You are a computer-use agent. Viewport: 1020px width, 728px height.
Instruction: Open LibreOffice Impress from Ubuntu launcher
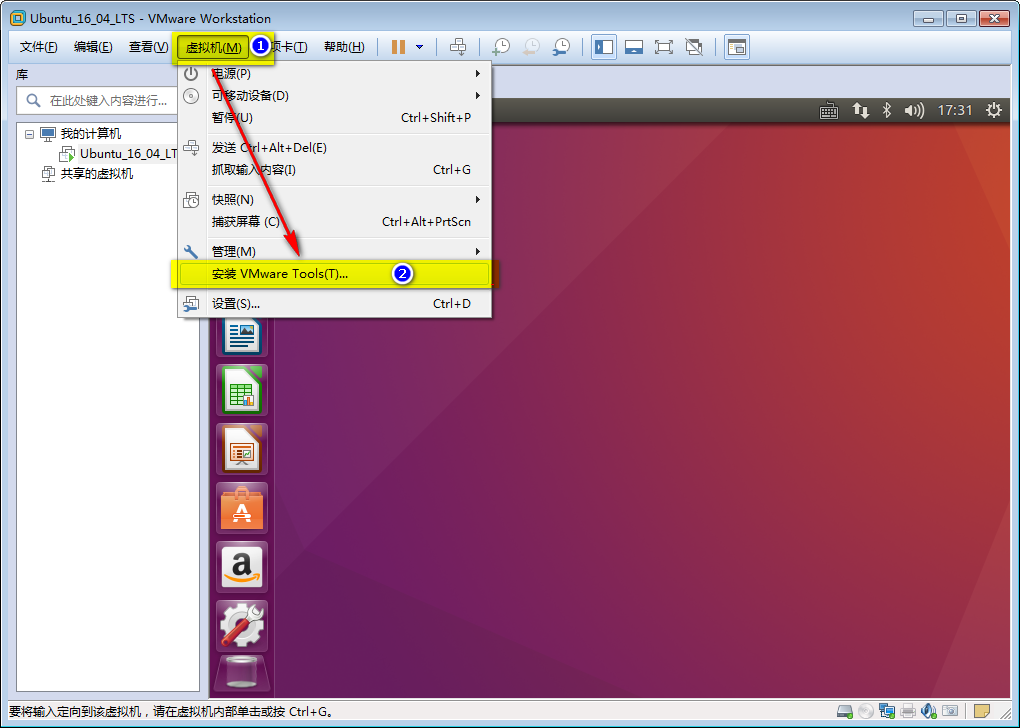pyautogui.click(x=242, y=449)
